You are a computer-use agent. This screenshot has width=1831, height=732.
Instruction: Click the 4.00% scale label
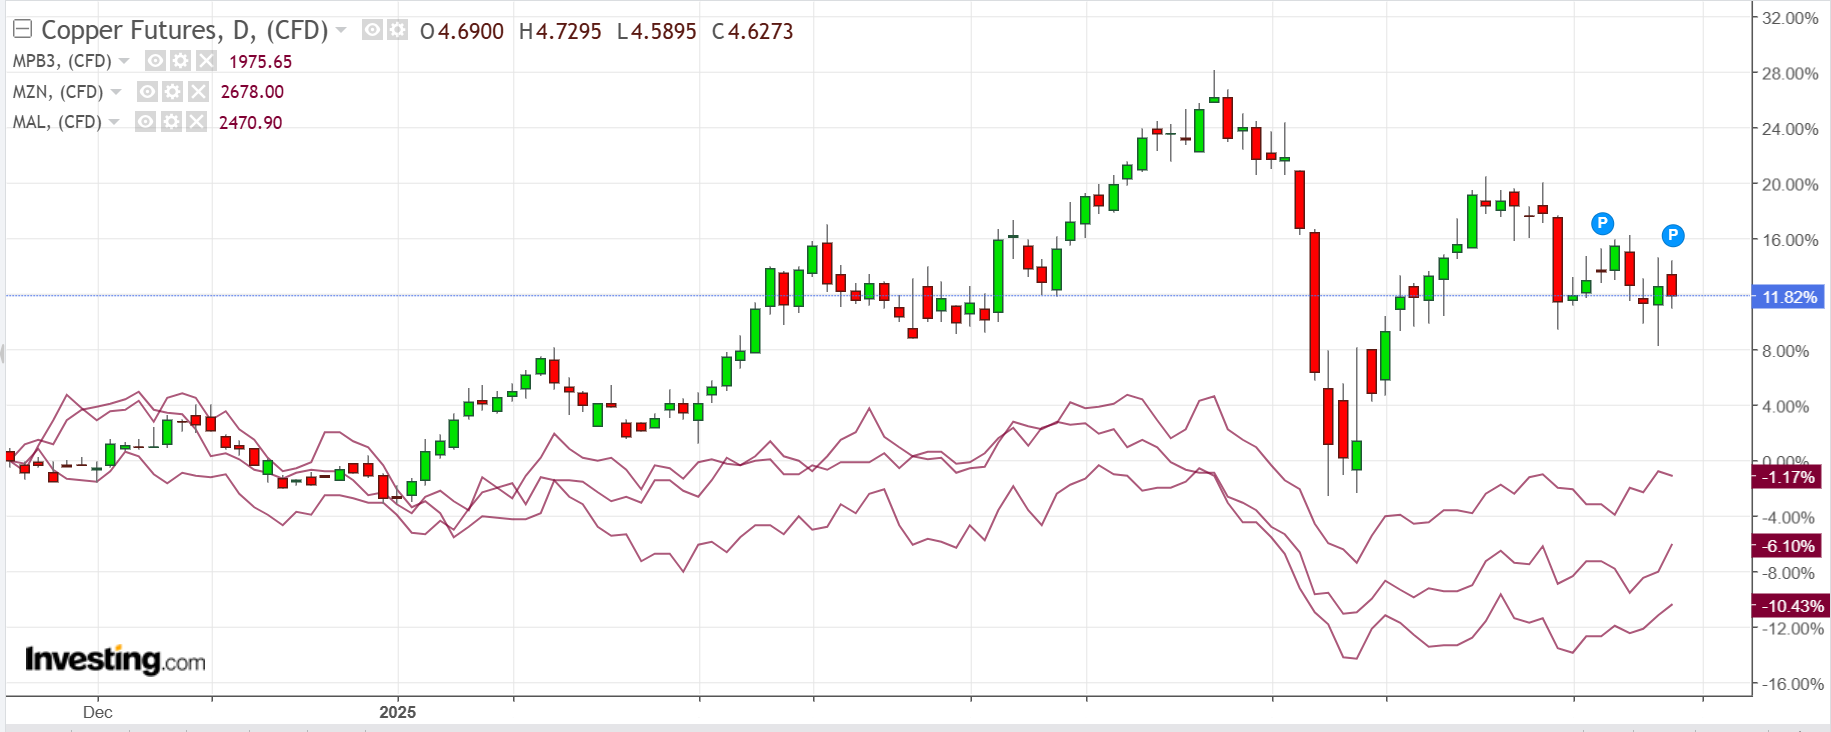[x=1786, y=407]
